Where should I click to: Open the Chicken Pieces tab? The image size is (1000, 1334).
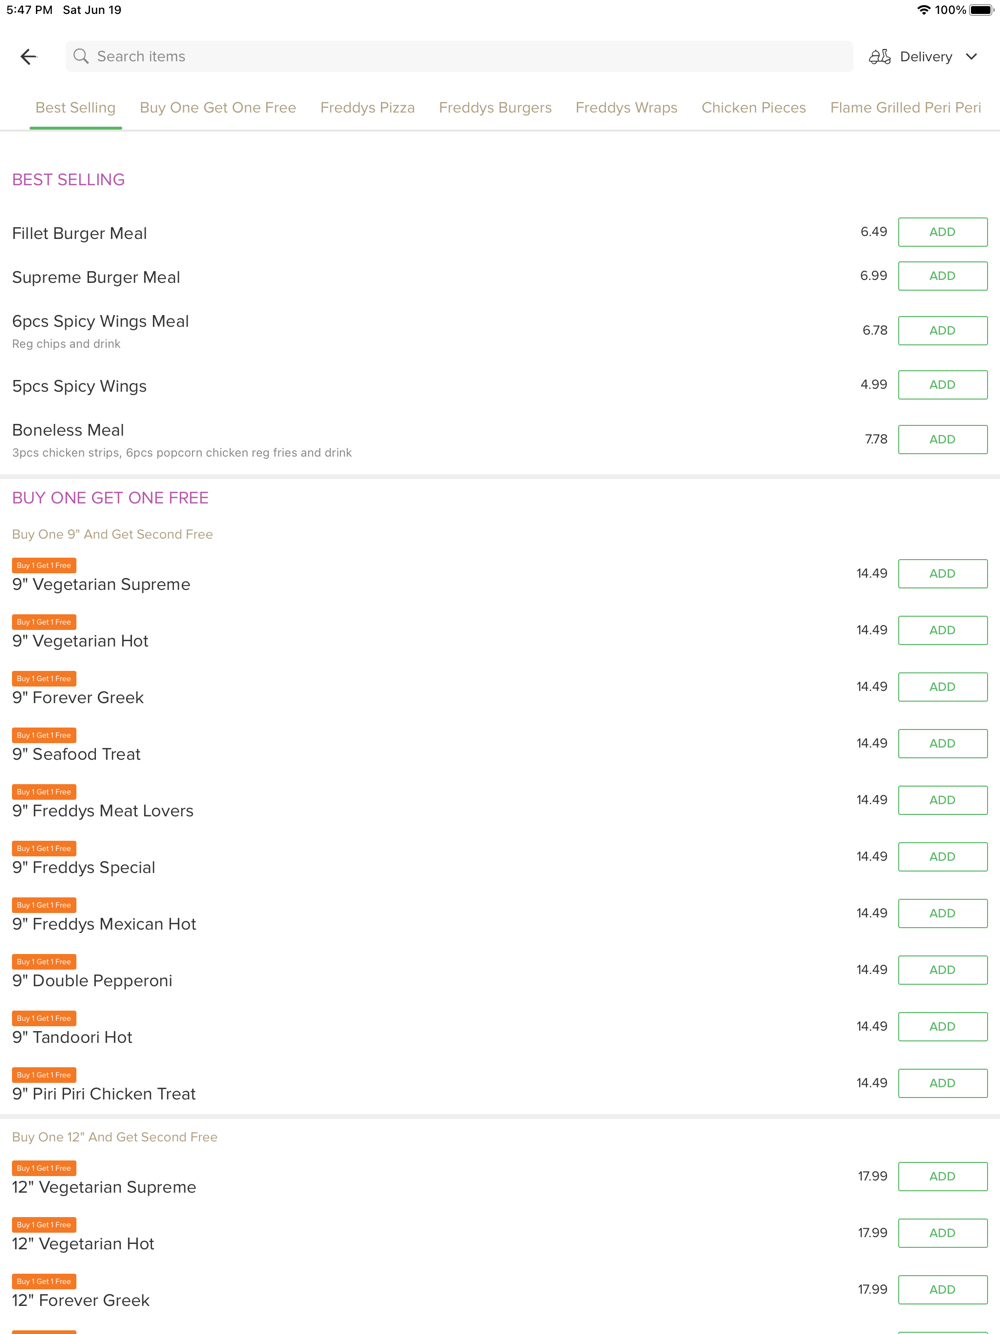[x=753, y=108]
